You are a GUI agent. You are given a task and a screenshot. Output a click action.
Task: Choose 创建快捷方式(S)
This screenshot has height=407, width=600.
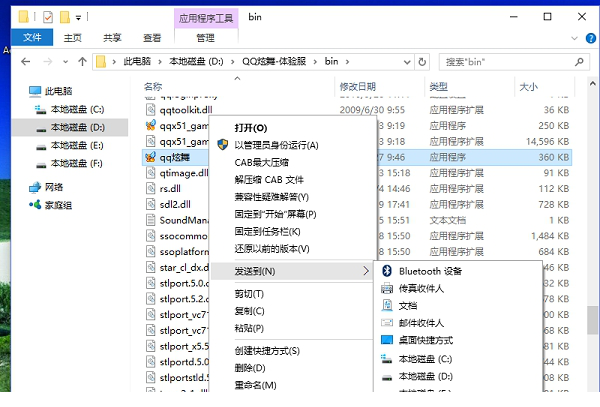(x=293, y=351)
